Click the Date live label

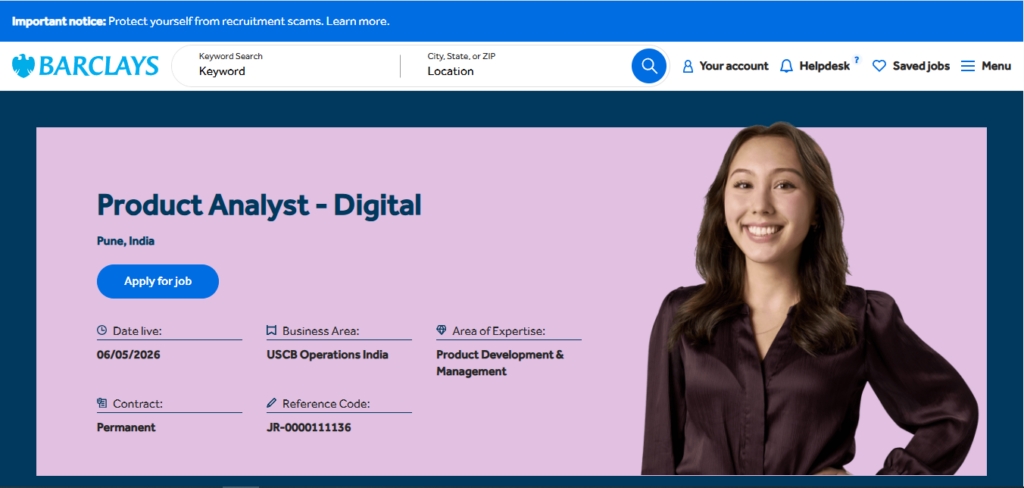(137, 331)
